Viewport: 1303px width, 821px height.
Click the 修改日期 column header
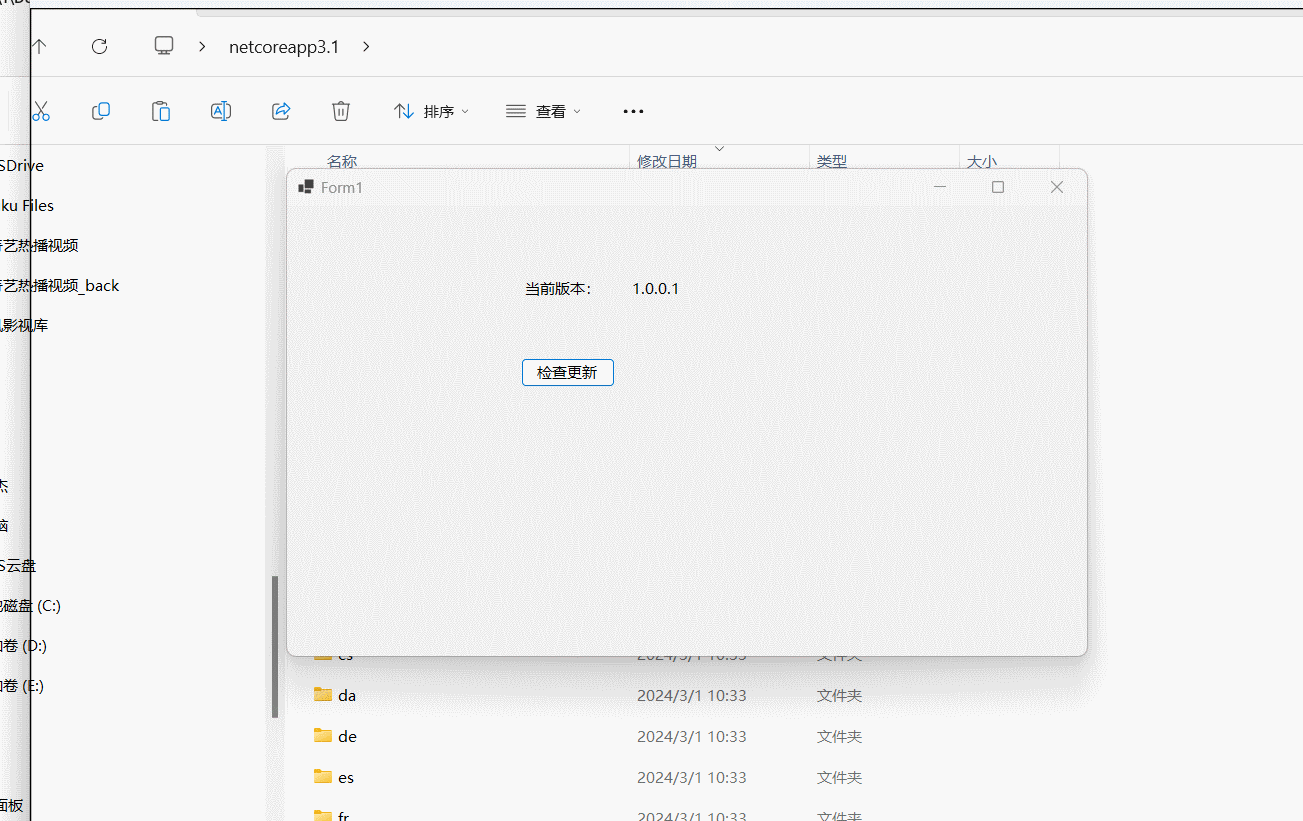[667, 161]
